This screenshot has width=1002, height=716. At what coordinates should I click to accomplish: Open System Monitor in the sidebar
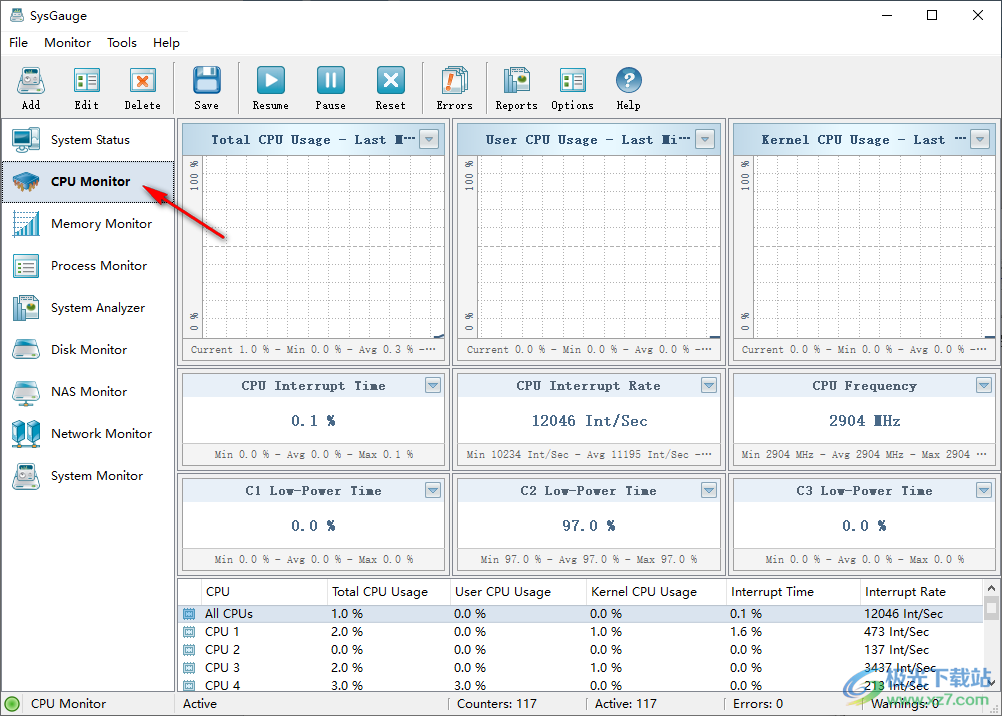tap(88, 476)
